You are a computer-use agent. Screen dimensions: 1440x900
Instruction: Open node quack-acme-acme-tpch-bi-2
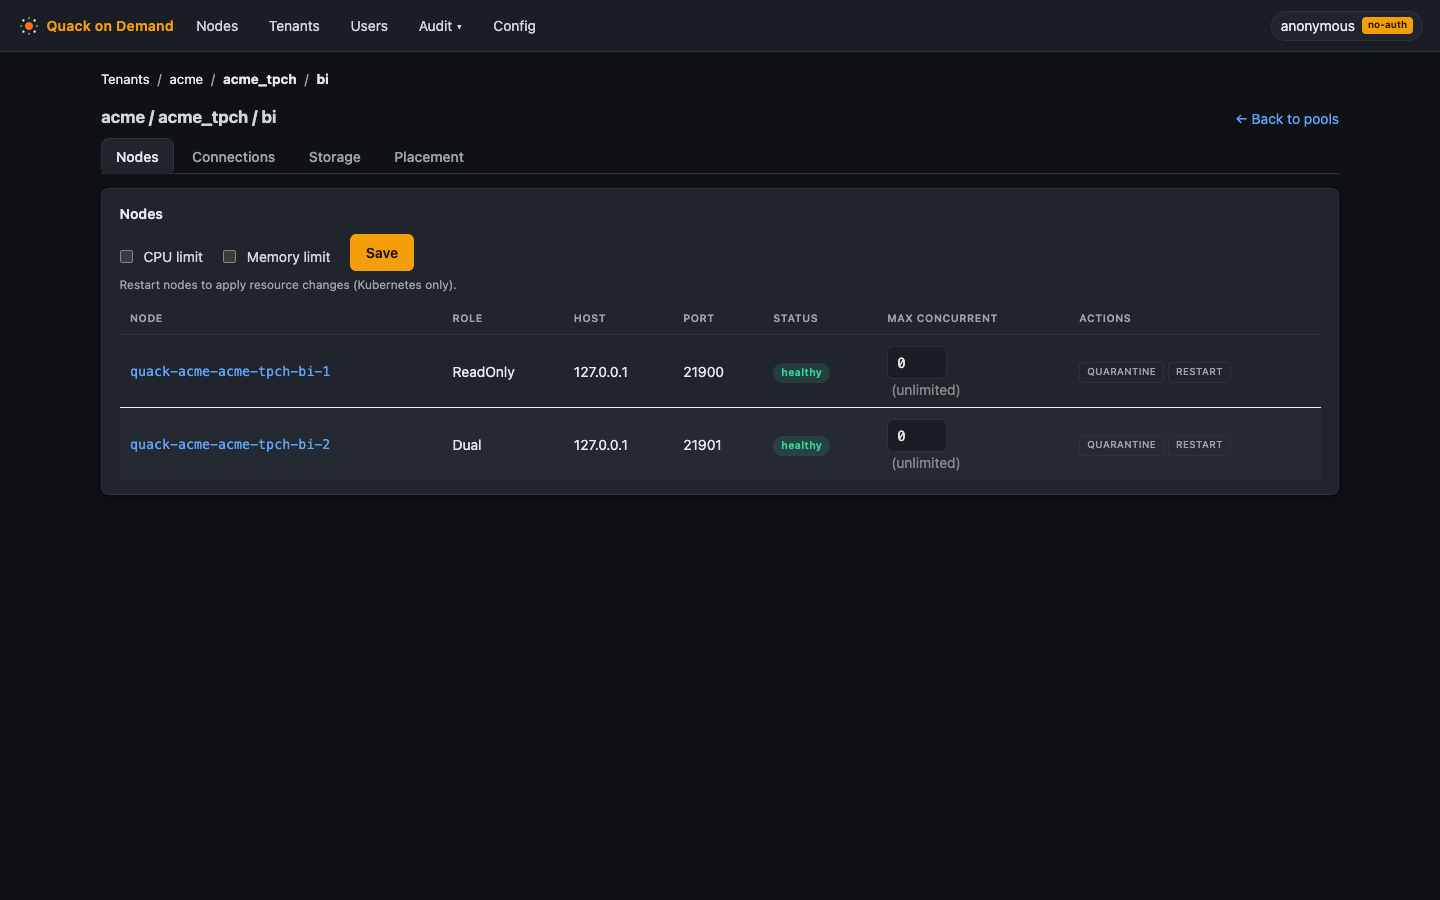(x=230, y=444)
